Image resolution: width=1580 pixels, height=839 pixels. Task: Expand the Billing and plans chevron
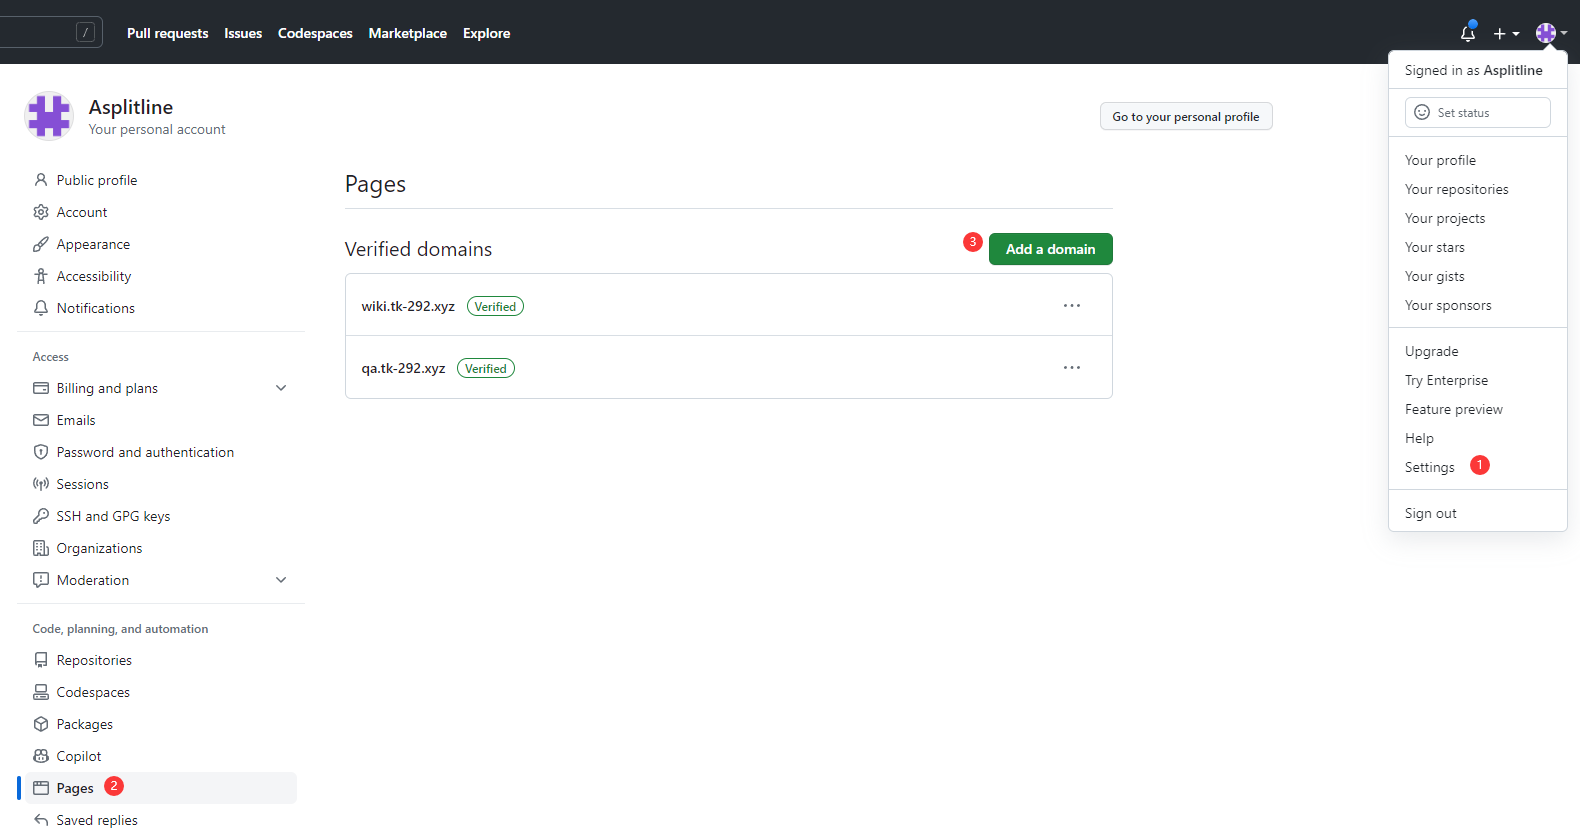pyautogui.click(x=281, y=388)
